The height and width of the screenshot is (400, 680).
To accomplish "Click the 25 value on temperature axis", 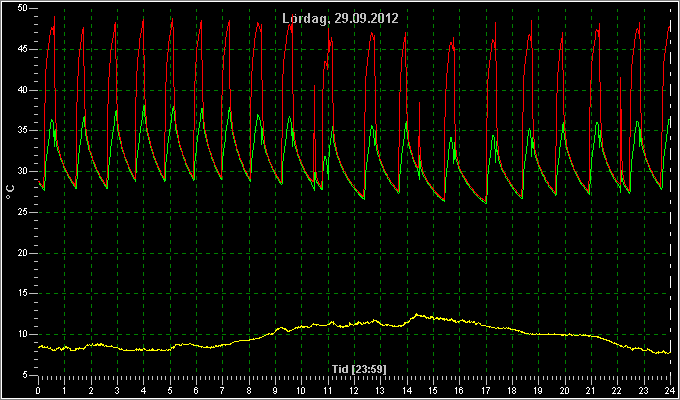I will pyautogui.click(x=23, y=212).
